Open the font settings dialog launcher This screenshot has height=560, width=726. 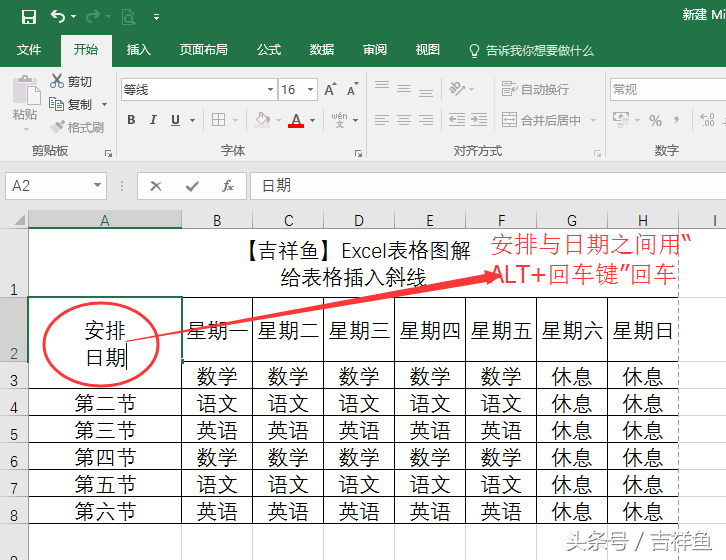point(358,153)
